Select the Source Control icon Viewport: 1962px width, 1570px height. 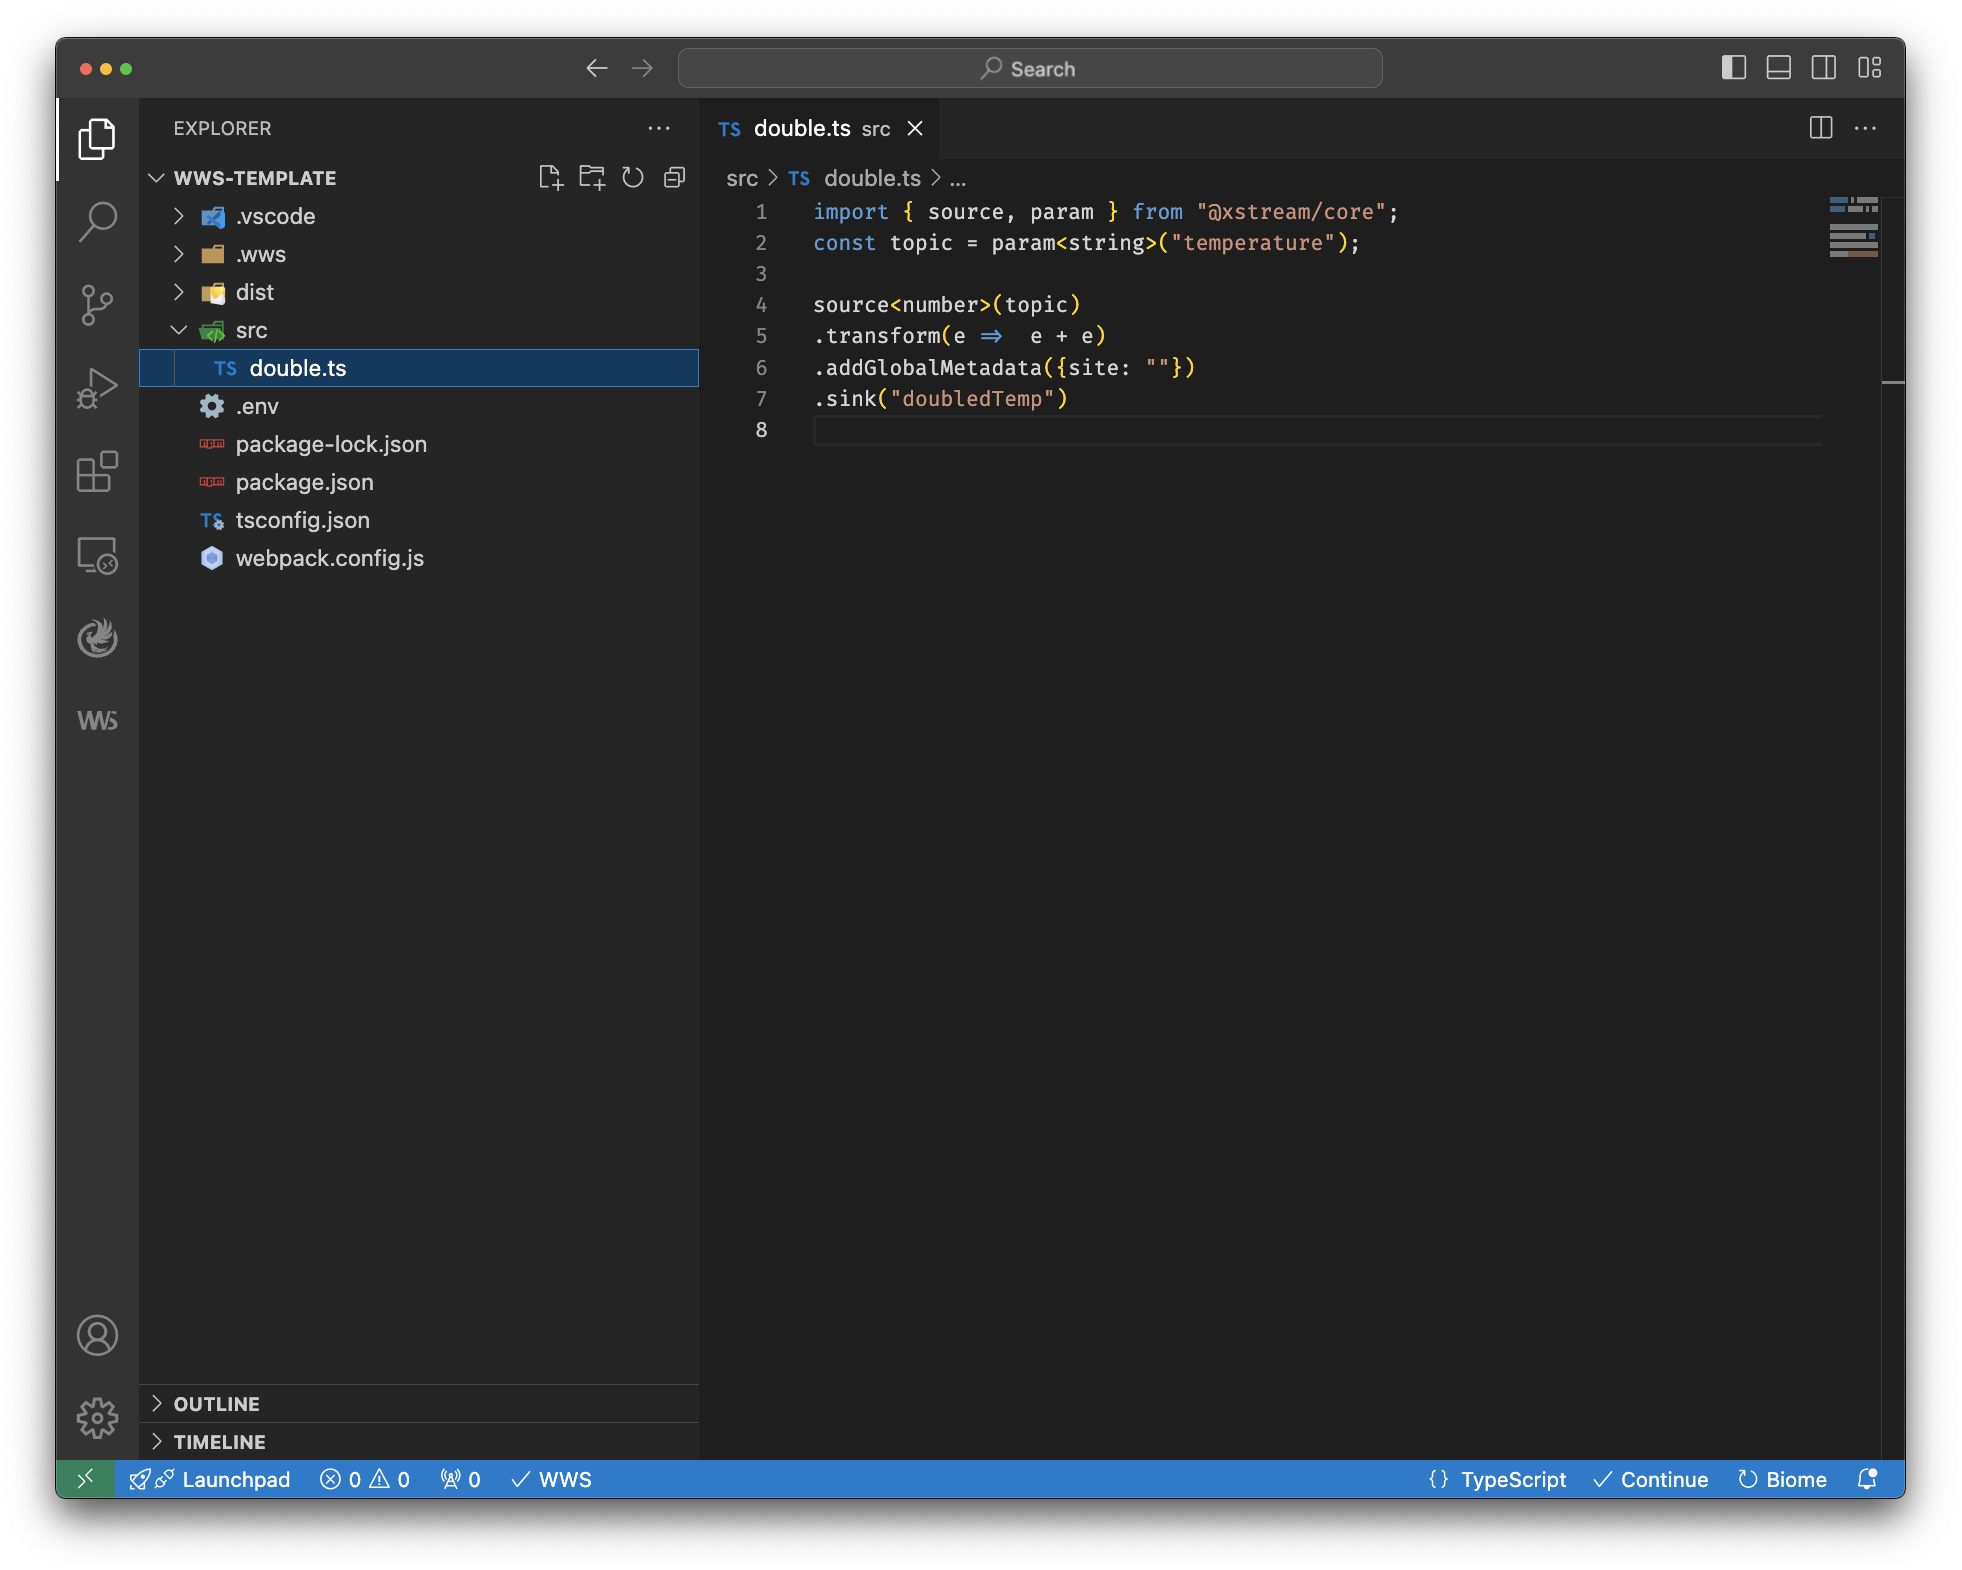point(97,305)
